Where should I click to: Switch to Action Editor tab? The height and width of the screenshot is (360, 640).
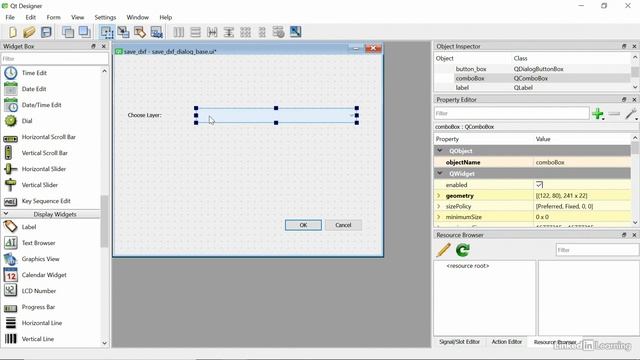point(507,342)
